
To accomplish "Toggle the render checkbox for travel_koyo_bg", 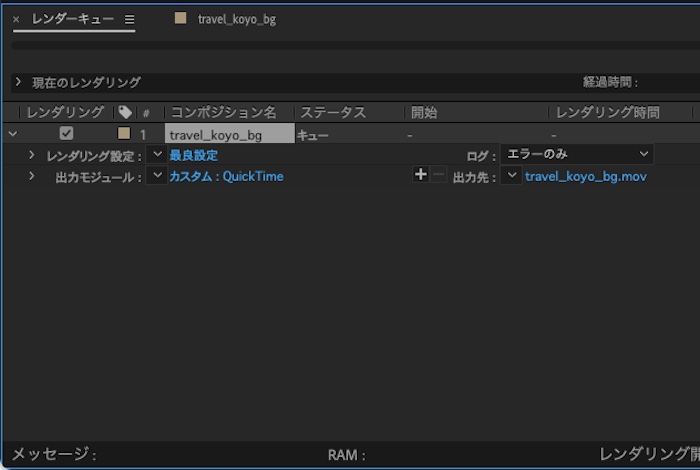I will [66, 133].
